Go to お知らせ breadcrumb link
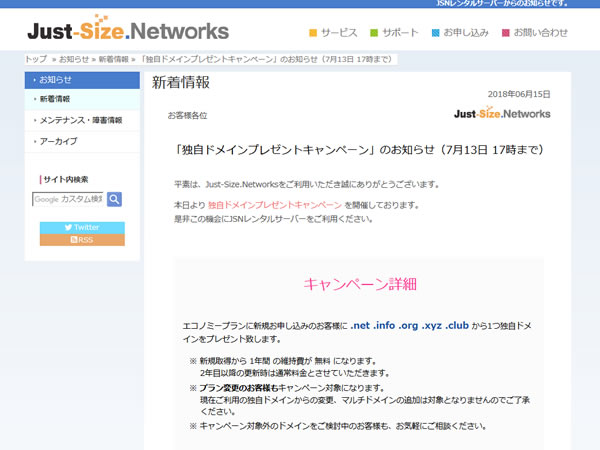This screenshot has height=450, width=600. point(73,59)
